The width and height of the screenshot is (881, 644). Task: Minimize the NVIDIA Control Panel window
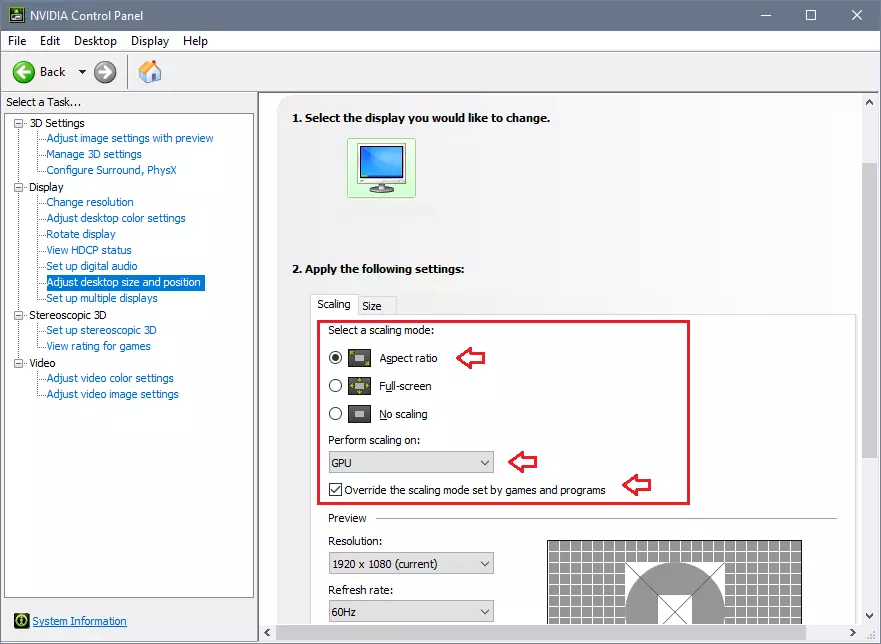pyautogui.click(x=766, y=15)
